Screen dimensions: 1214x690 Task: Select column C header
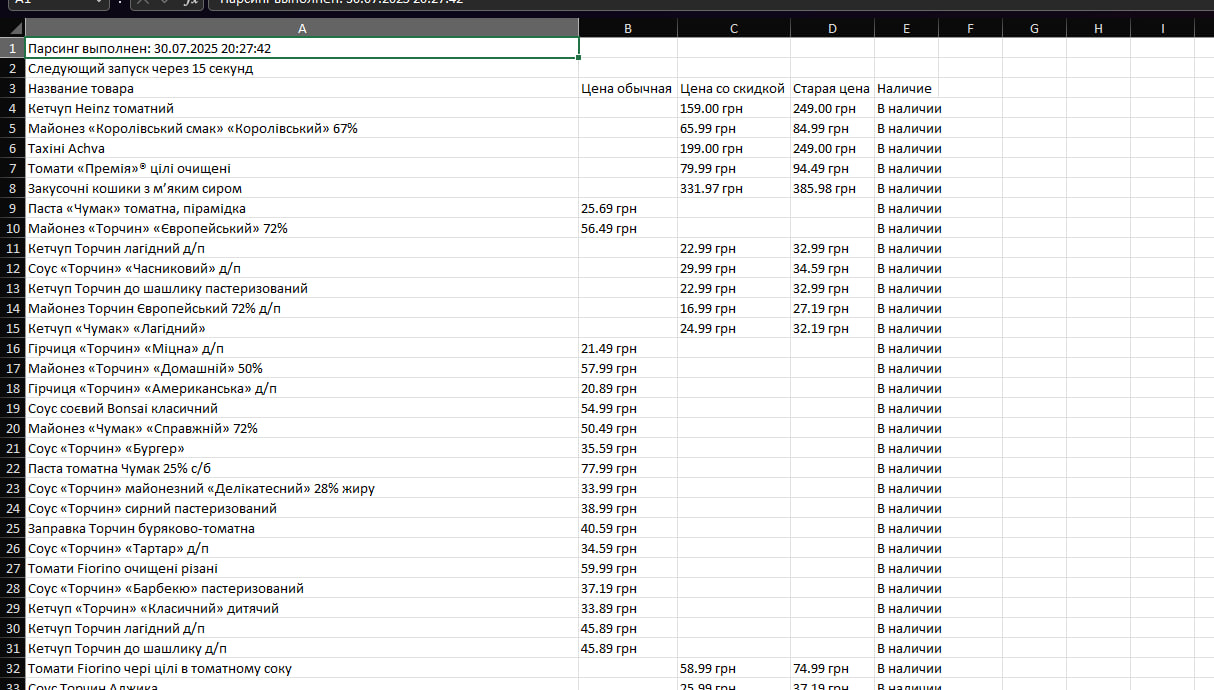[x=733, y=29]
